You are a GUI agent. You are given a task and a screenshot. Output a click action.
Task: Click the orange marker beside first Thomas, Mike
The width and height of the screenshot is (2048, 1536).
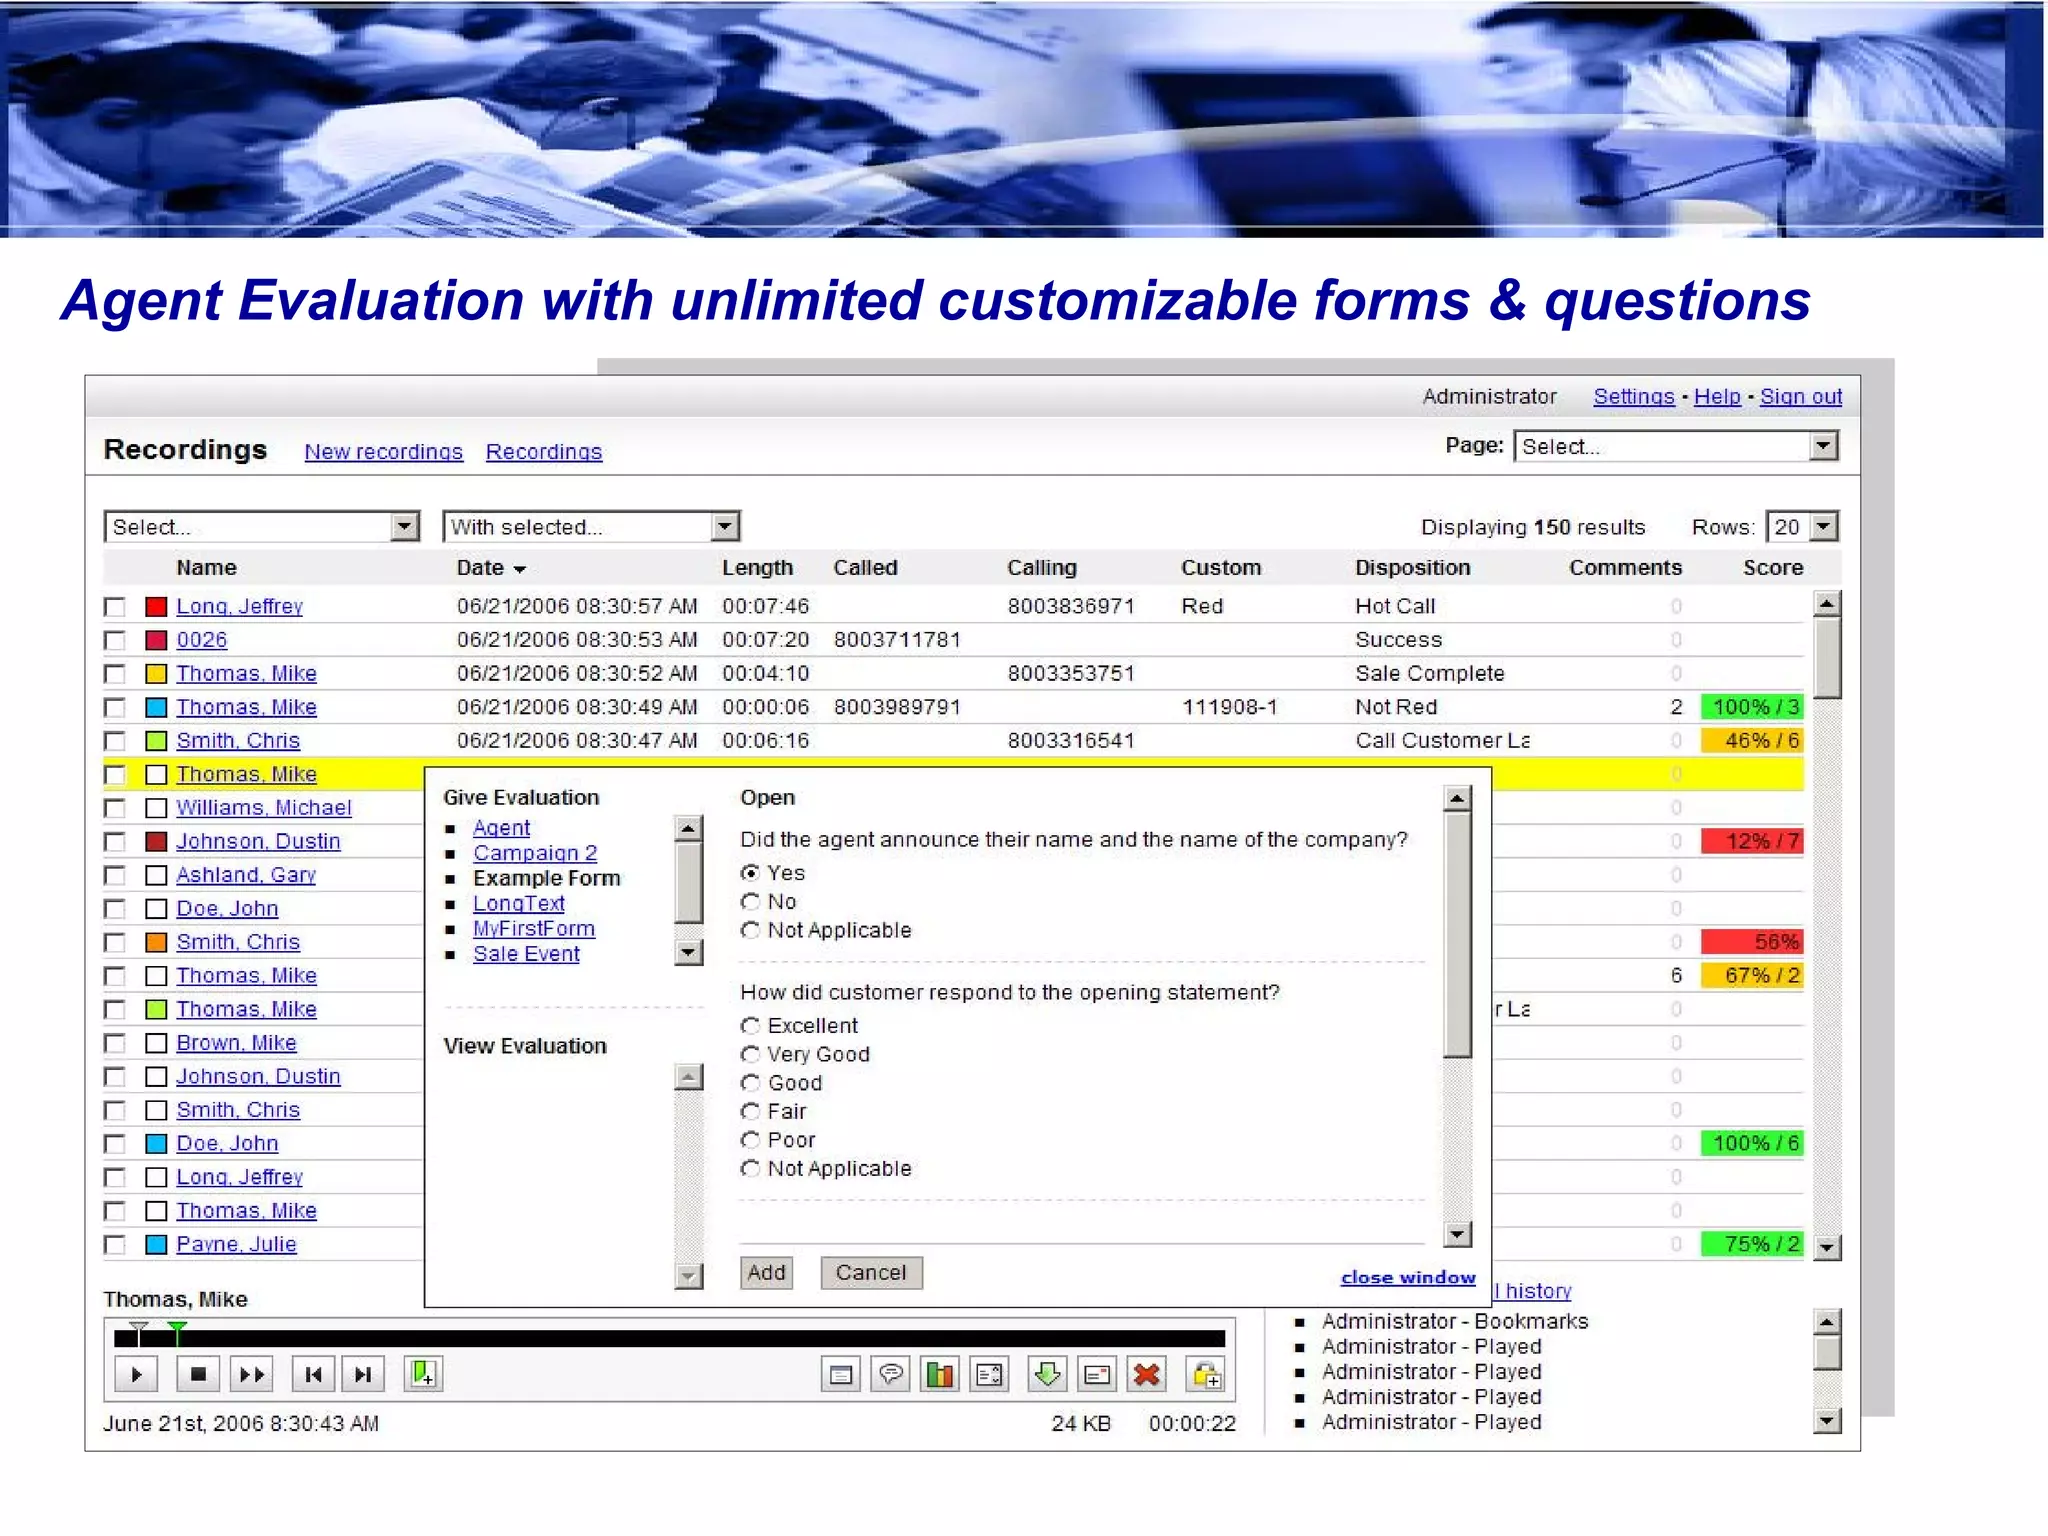pyautogui.click(x=156, y=673)
